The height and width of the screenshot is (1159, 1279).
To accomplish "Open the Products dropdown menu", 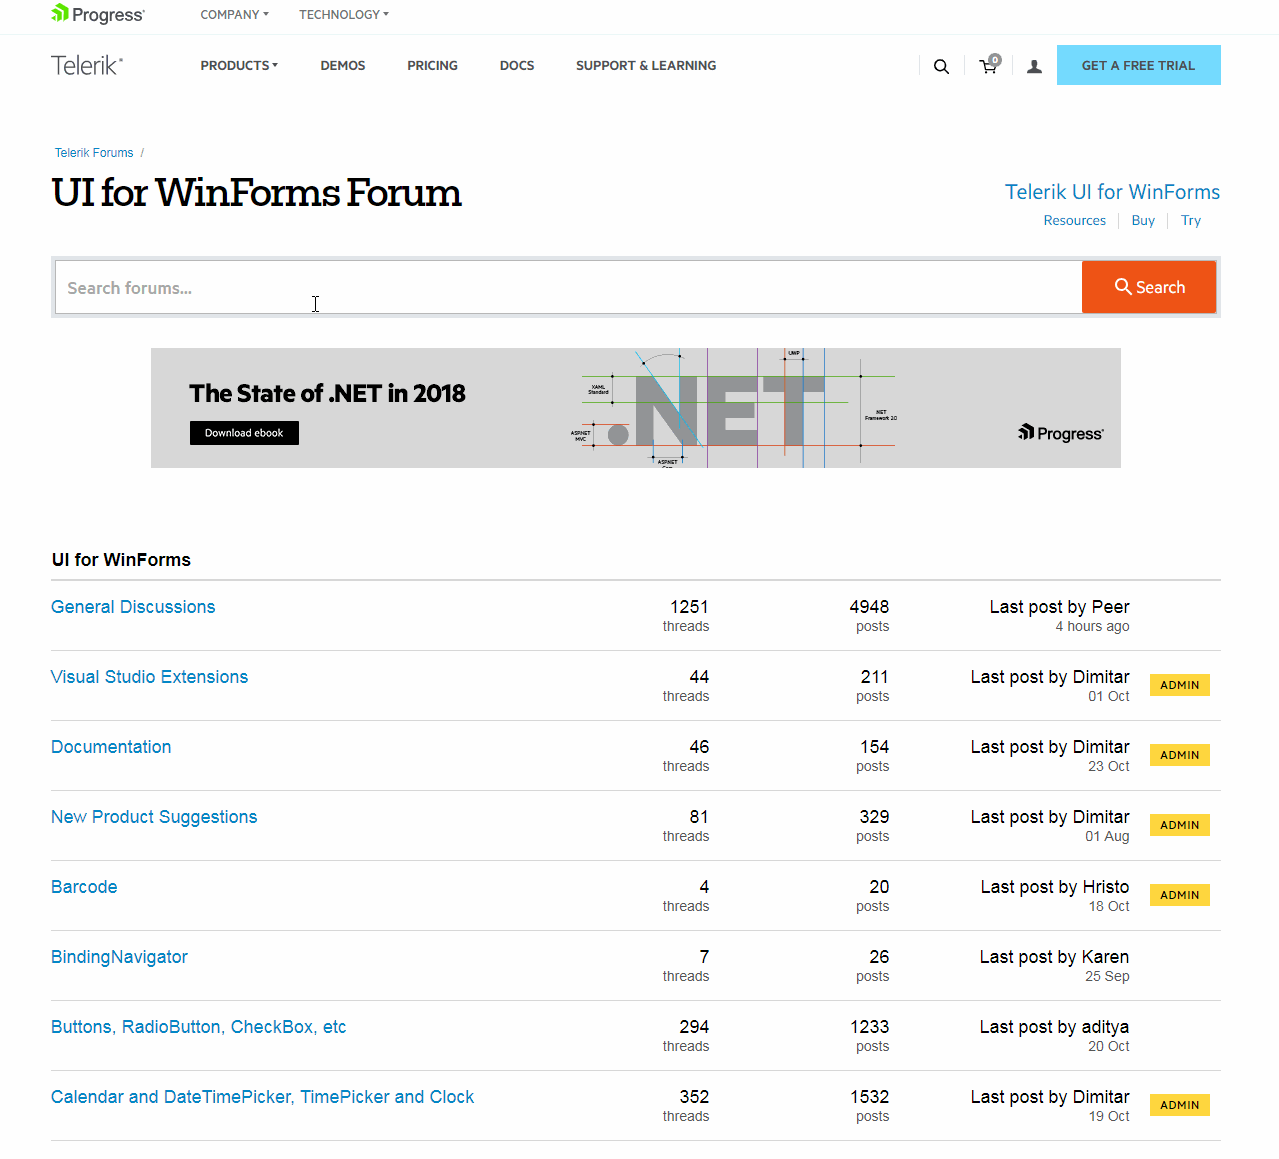I will tap(239, 66).
